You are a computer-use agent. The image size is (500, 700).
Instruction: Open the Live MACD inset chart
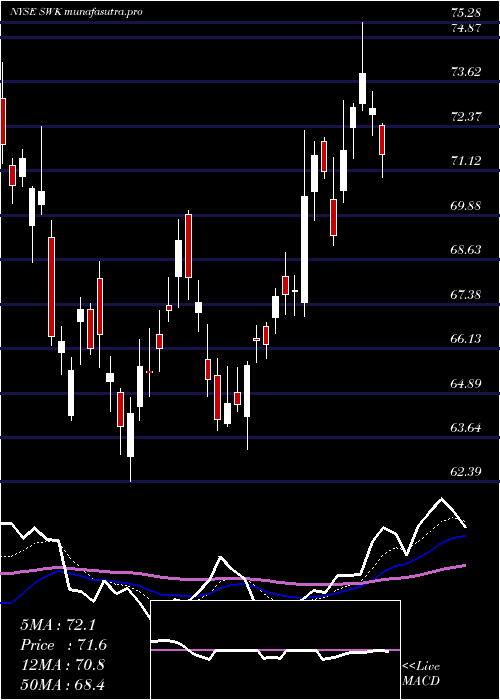coord(275,650)
